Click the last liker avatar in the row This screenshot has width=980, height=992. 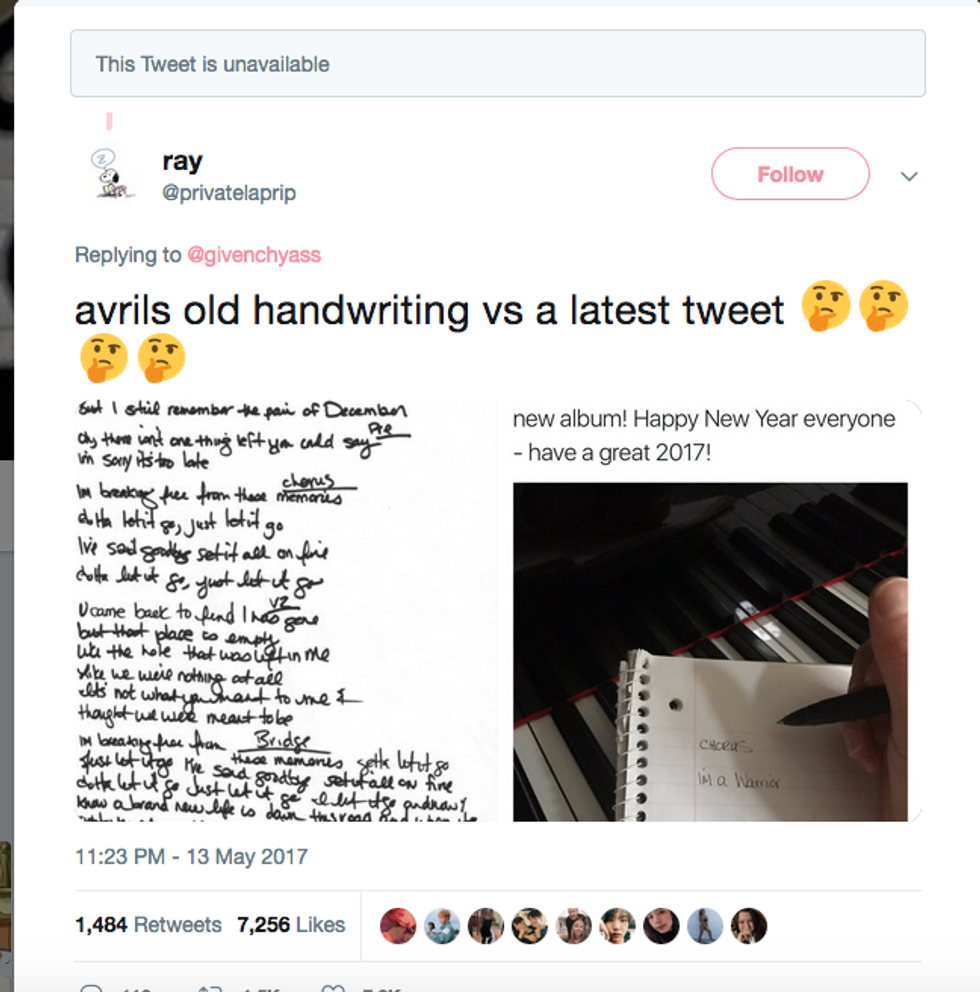point(749,926)
